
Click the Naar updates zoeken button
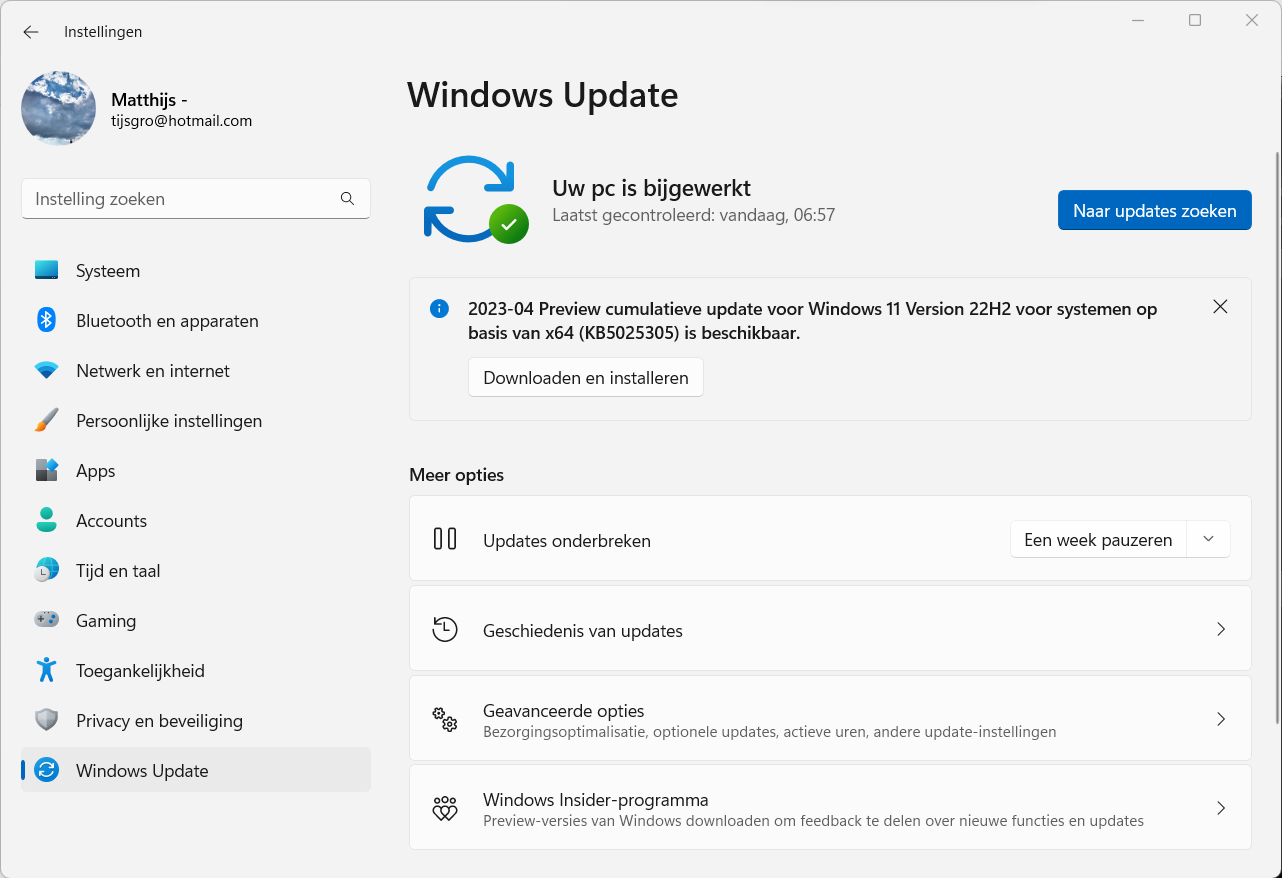(x=1154, y=210)
